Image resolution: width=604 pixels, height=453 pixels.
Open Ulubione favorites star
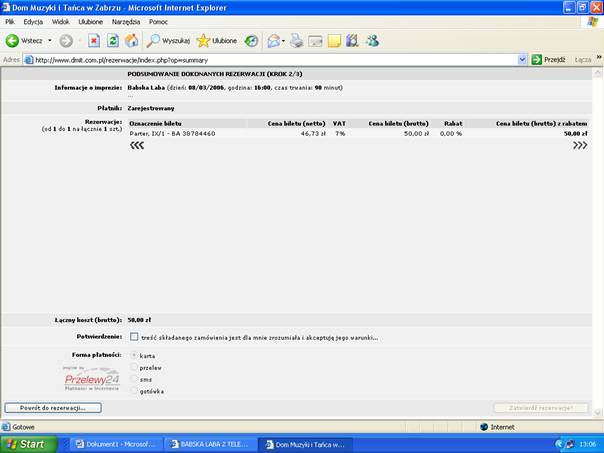(x=204, y=41)
